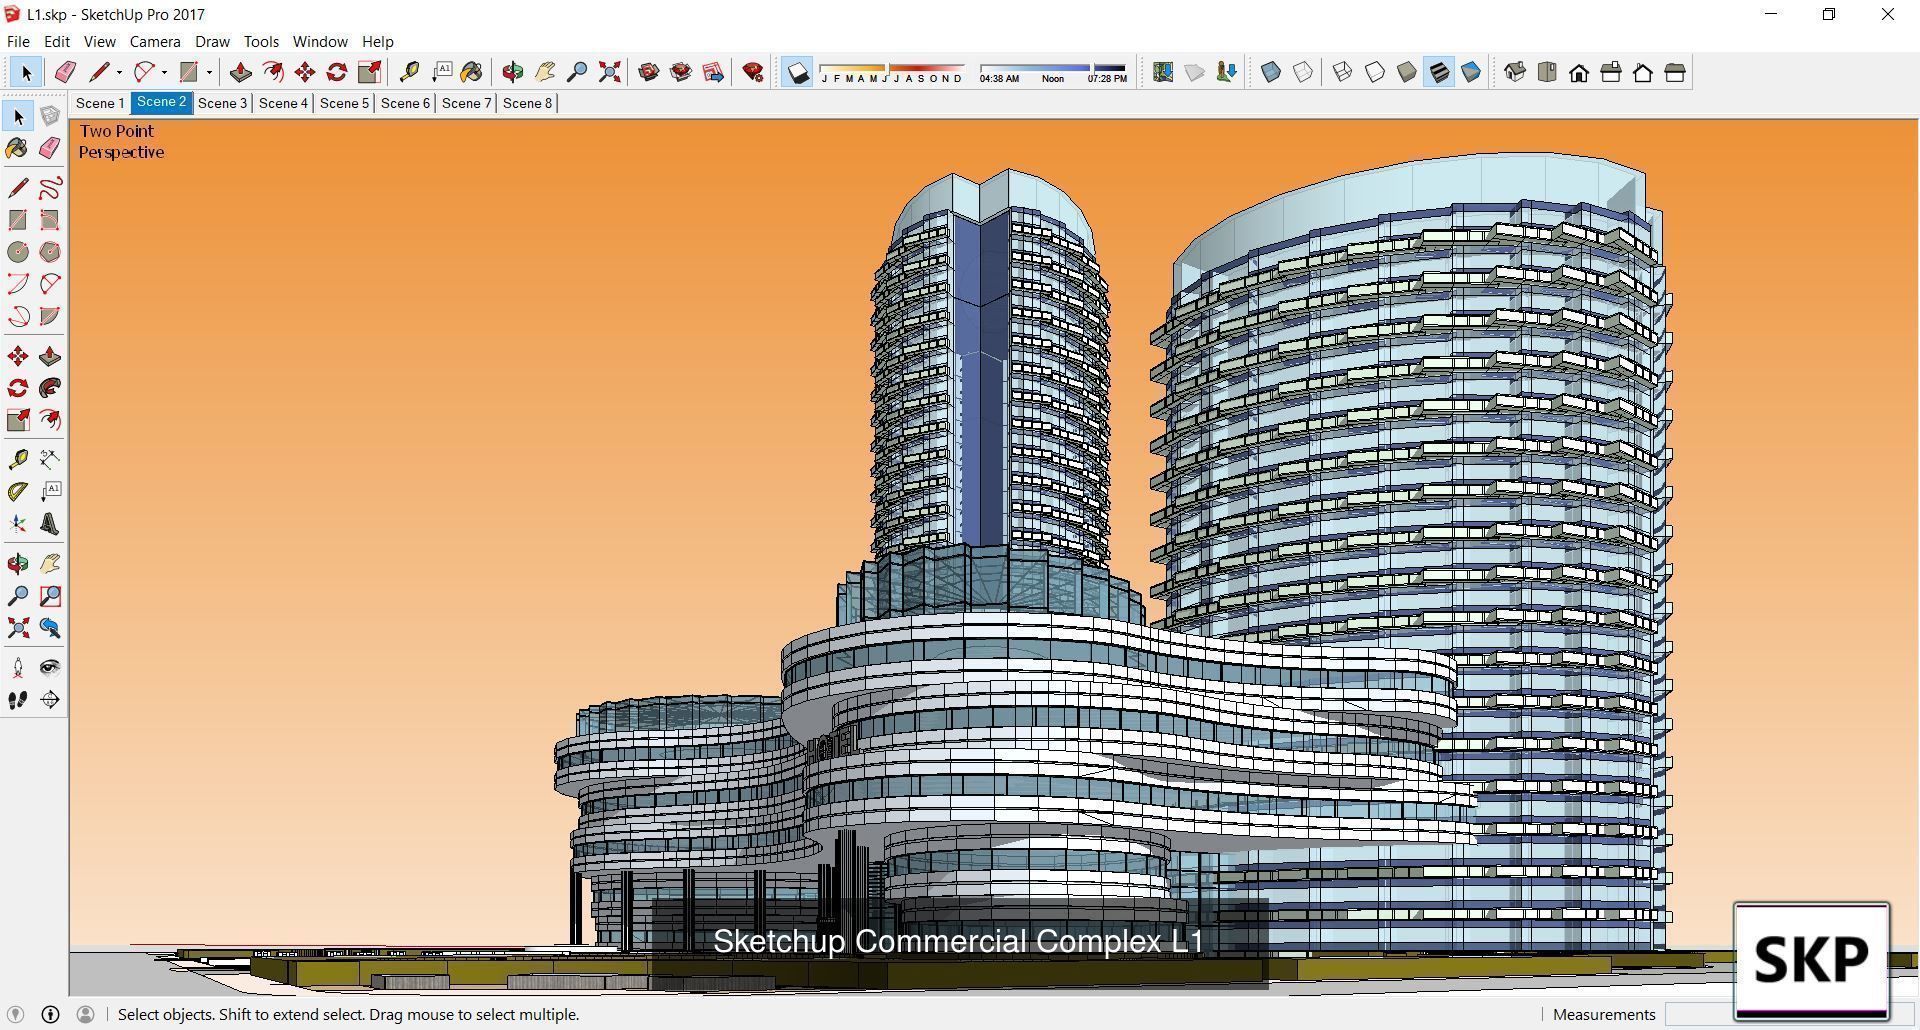Select the Polygon tool
The image size is (1920, 1030).
50,252
